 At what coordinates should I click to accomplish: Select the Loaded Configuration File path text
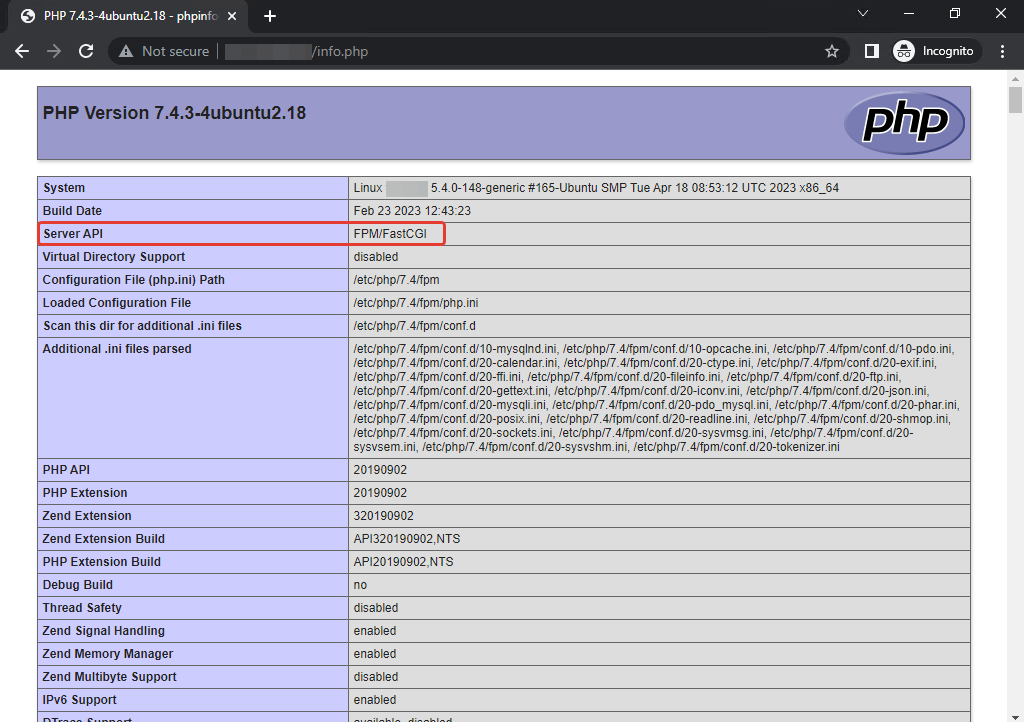tap(416, 303)
